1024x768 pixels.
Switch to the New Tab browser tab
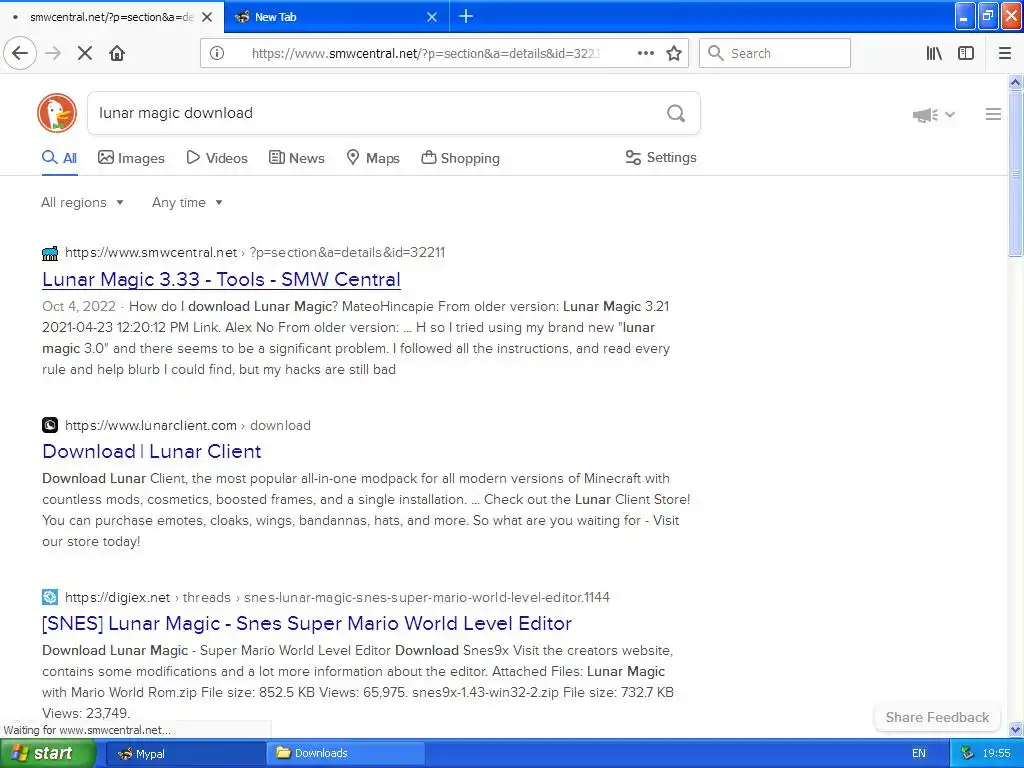(336, 17)
